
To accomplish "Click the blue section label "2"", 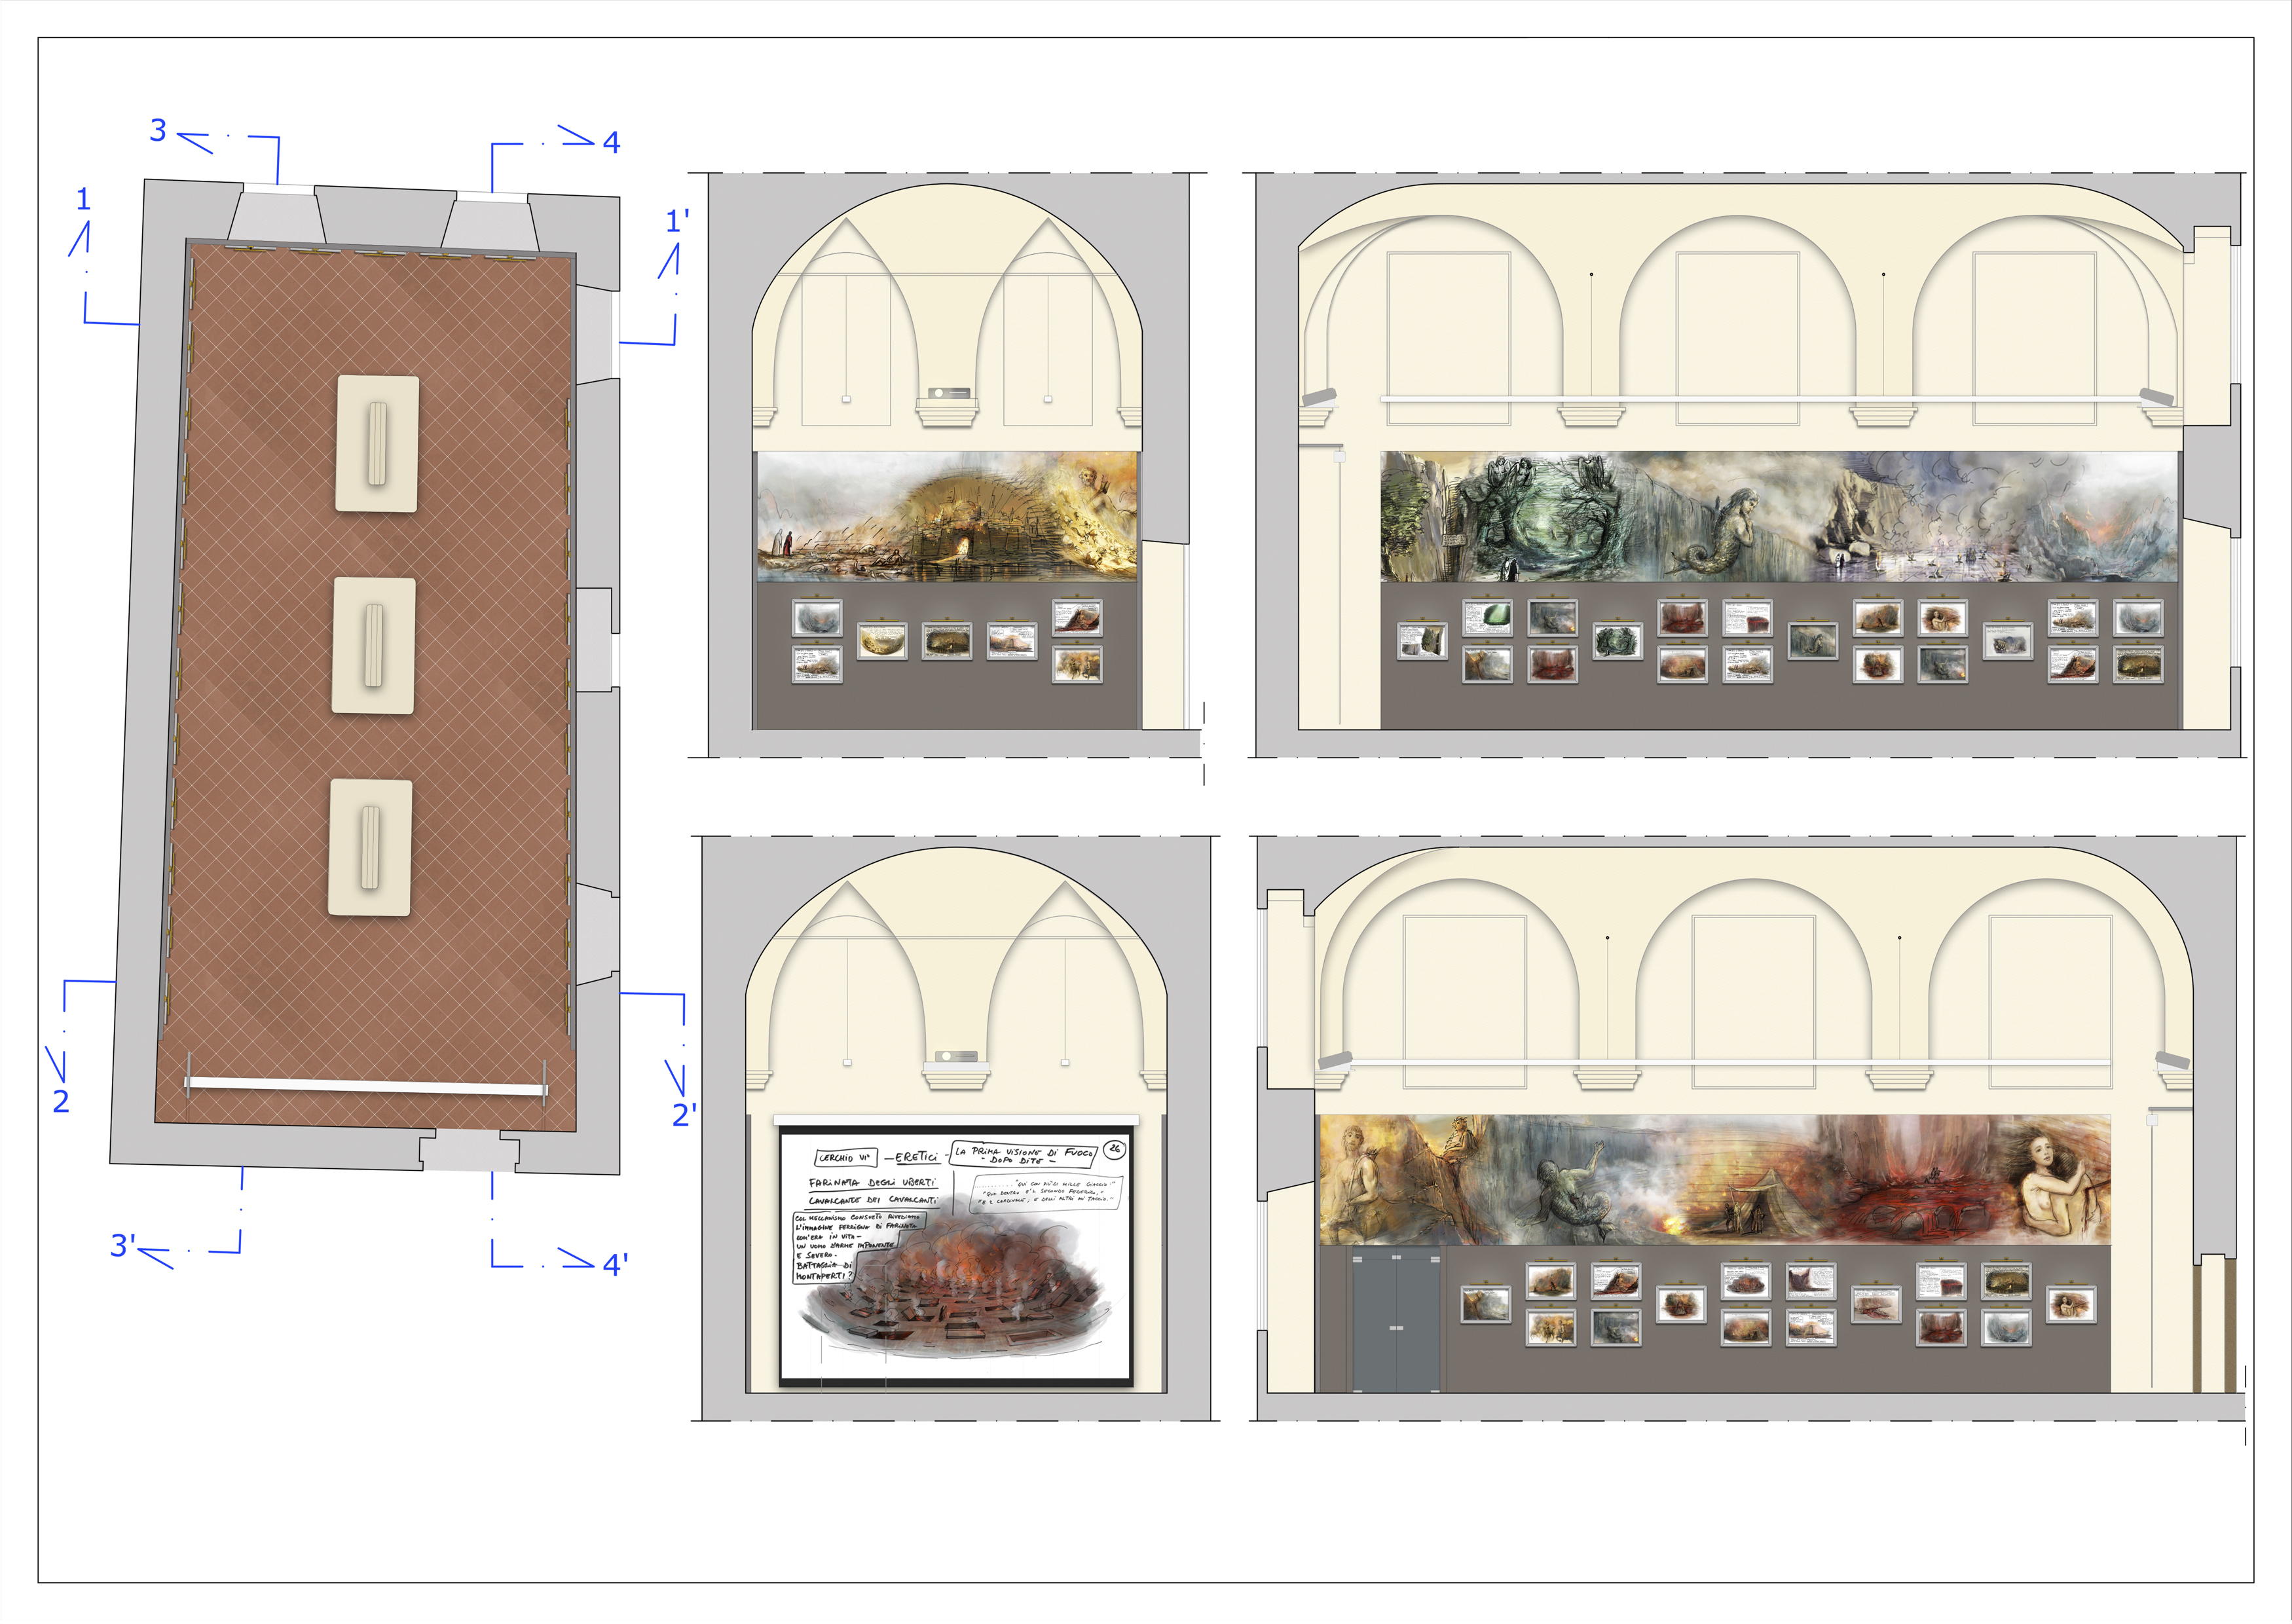I will click(x=61, y=1101).
